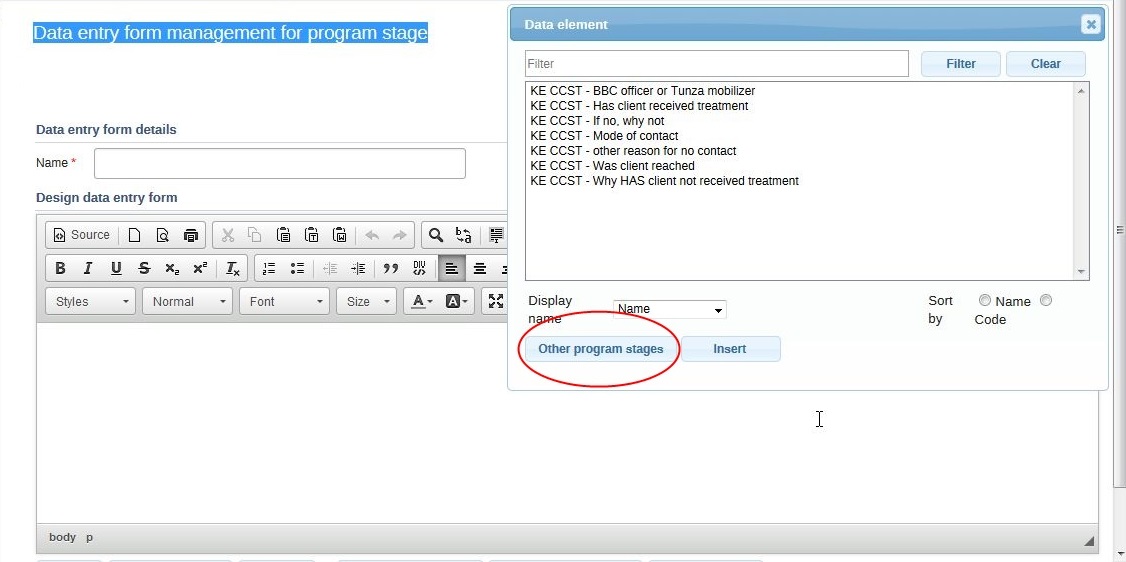Click Paste from Word icon
This screenshot has width=1126, height=562.
(x=340, y=235)
